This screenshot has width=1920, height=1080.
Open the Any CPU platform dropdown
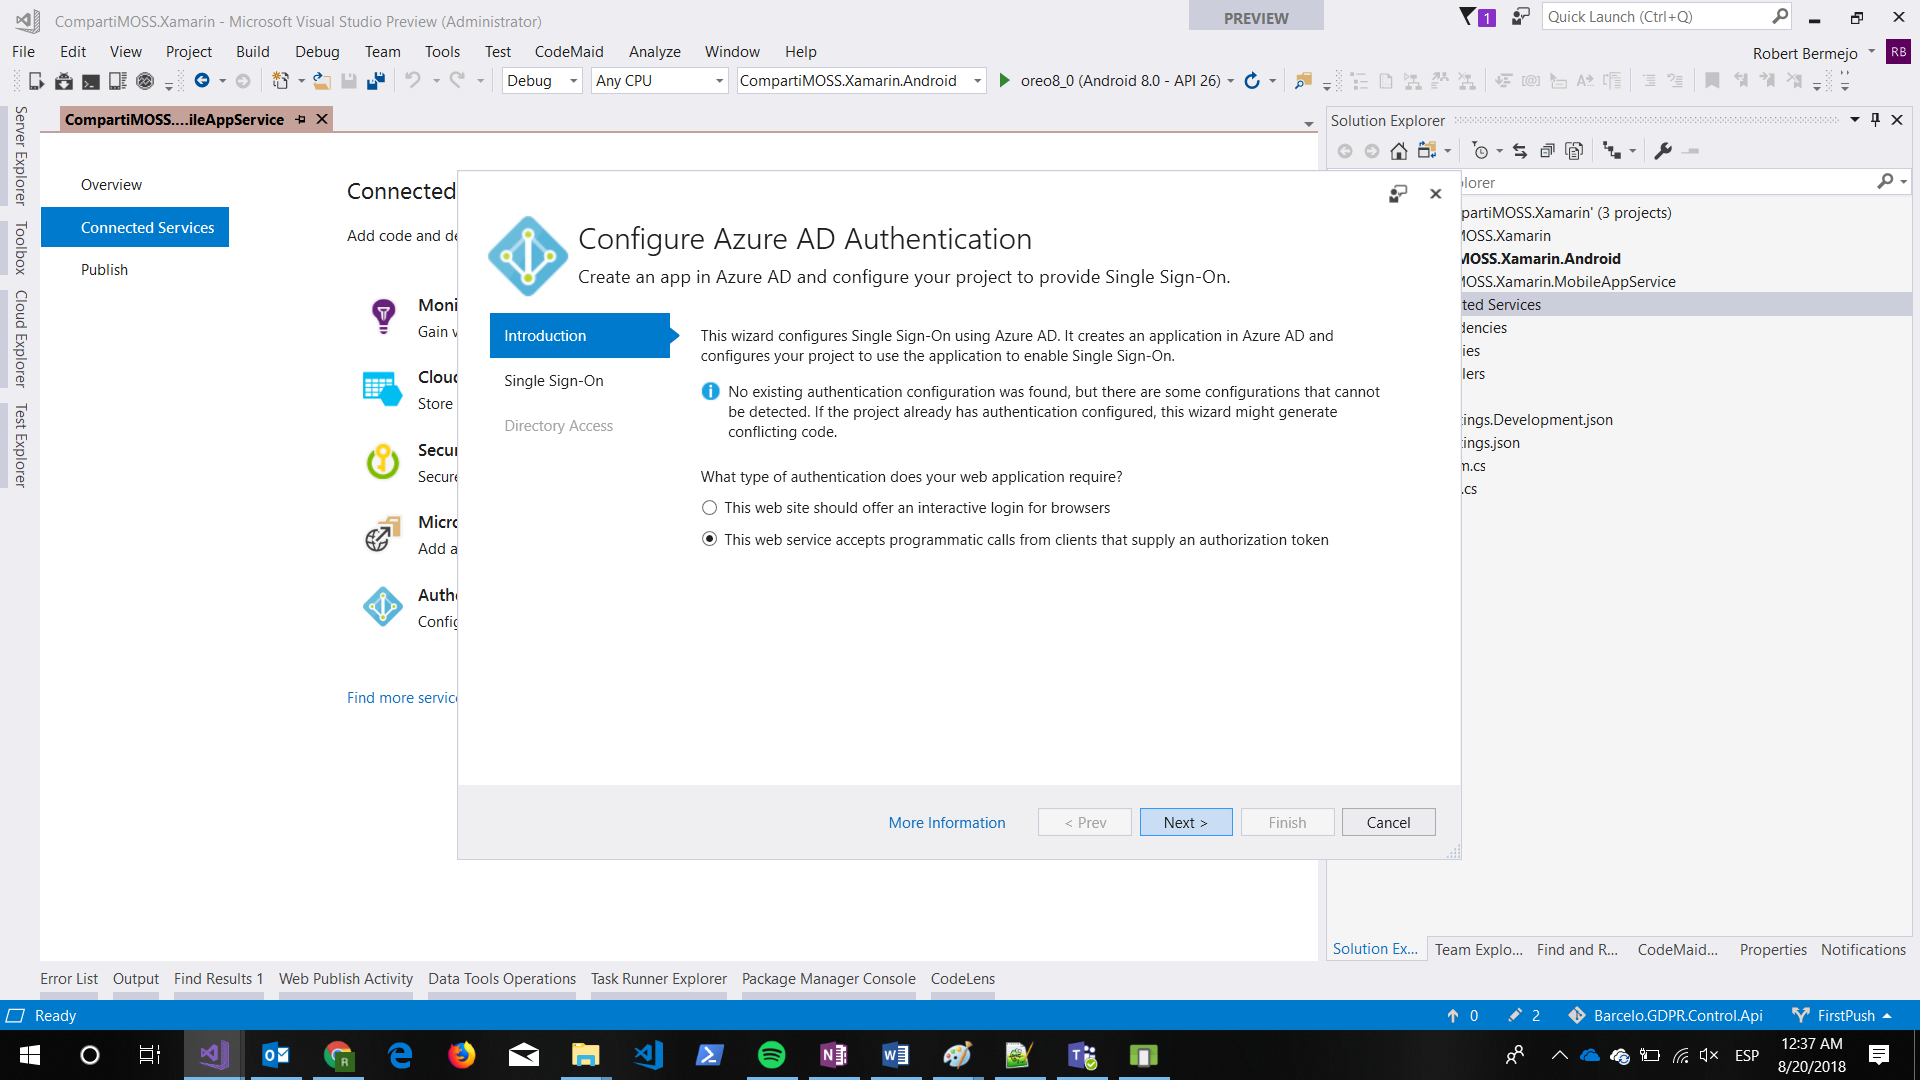[718, 81]
